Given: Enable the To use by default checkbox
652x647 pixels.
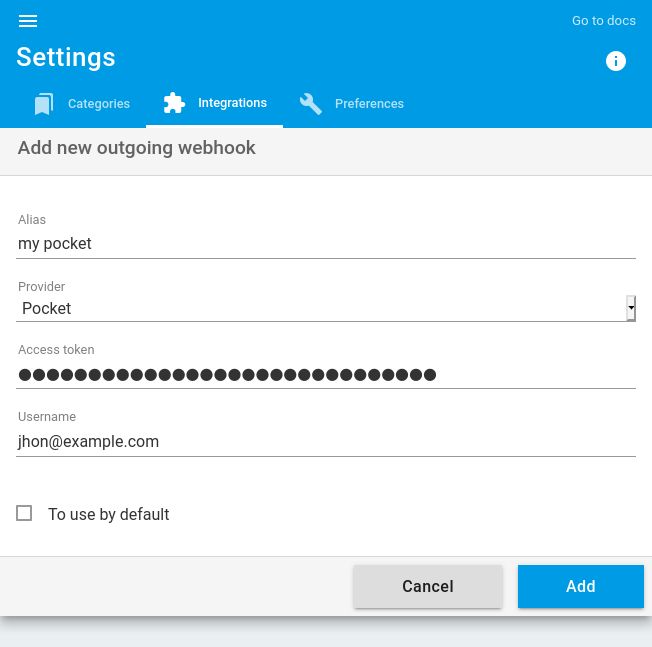Looking at the screenshot, I should [24, 513].
